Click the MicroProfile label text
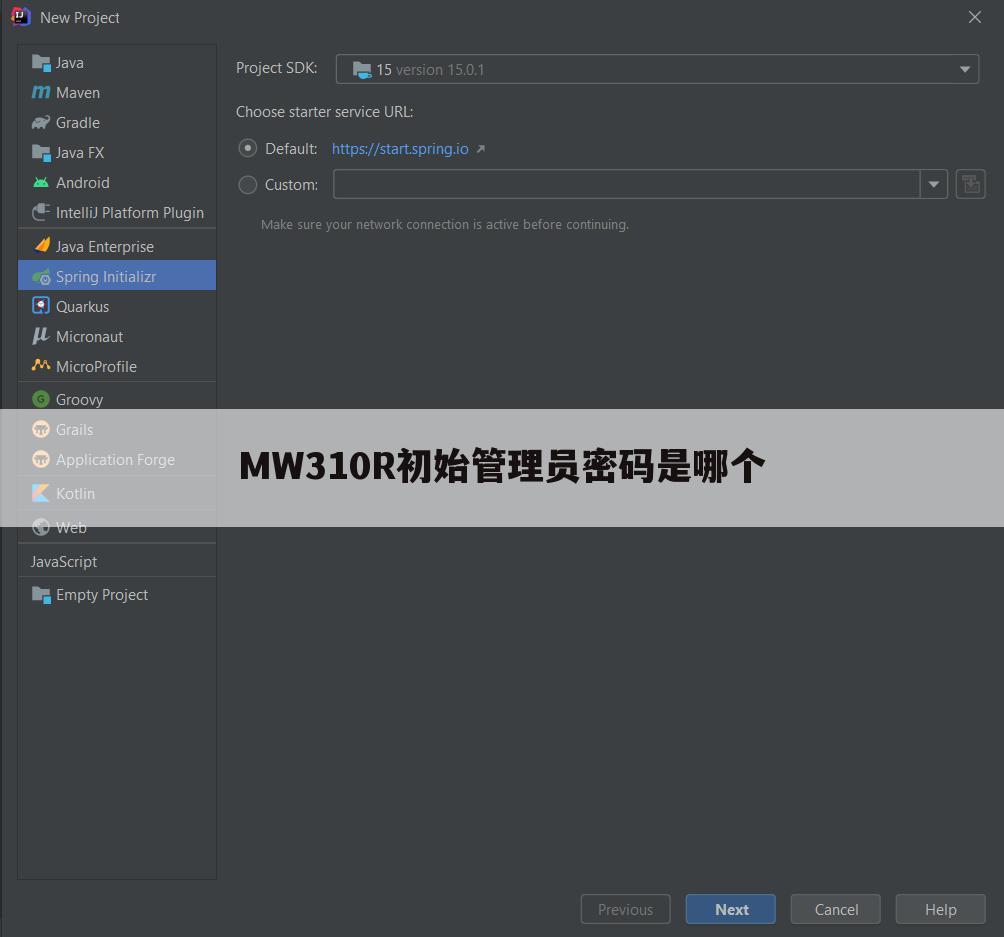Screen dimensions: 1004x937 (97, 366)
